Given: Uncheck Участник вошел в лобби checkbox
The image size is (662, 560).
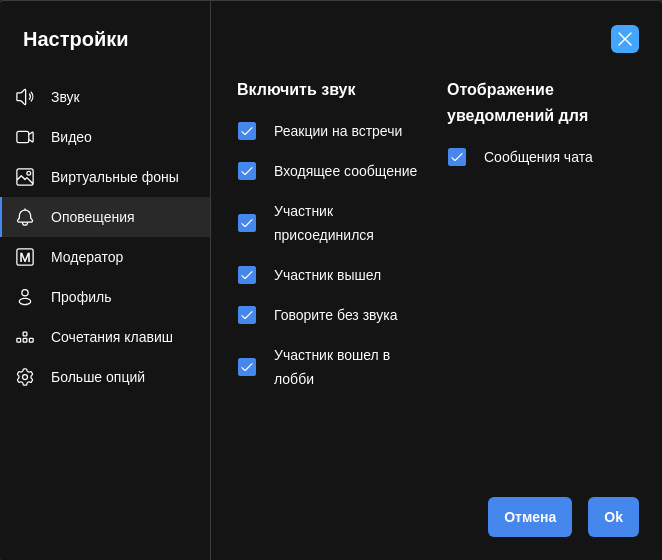Looking at the screenshot, I should (247, 367).
